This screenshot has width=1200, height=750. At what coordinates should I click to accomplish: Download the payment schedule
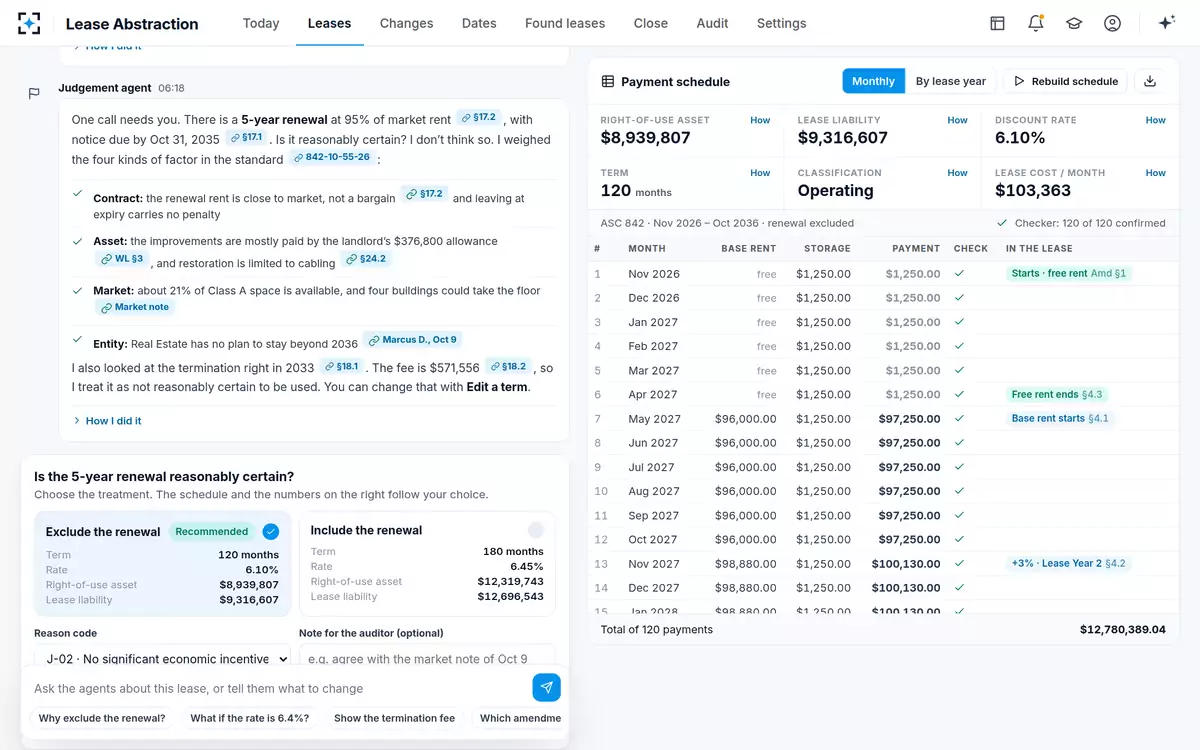(x=1150, y=81)
